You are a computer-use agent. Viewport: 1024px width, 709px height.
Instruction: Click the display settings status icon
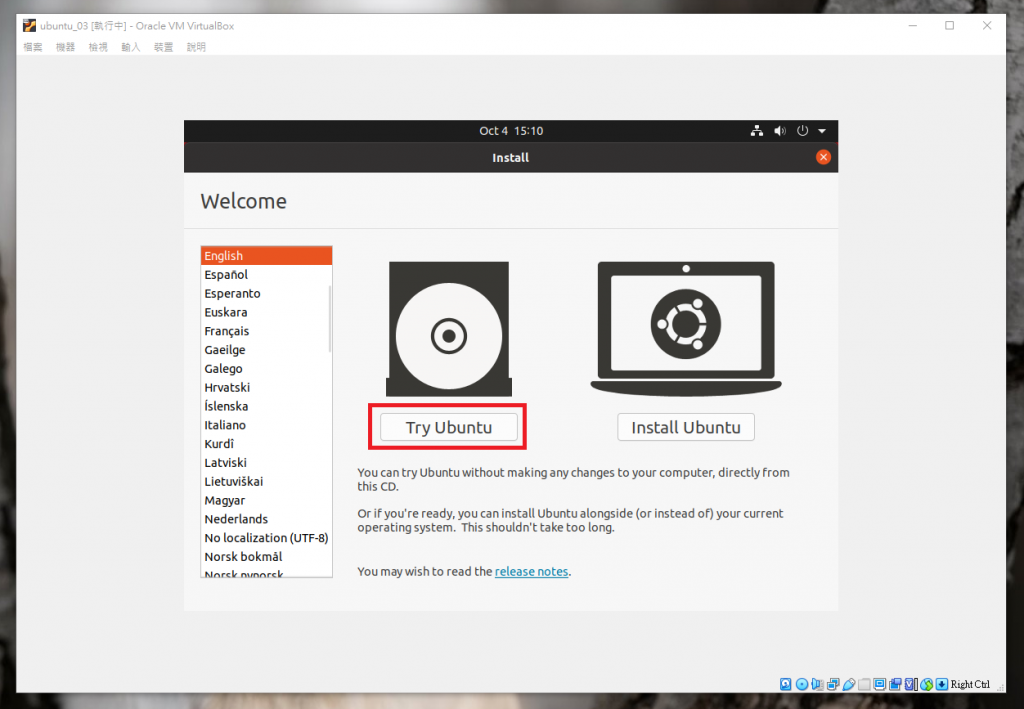[x=880, y=684]
